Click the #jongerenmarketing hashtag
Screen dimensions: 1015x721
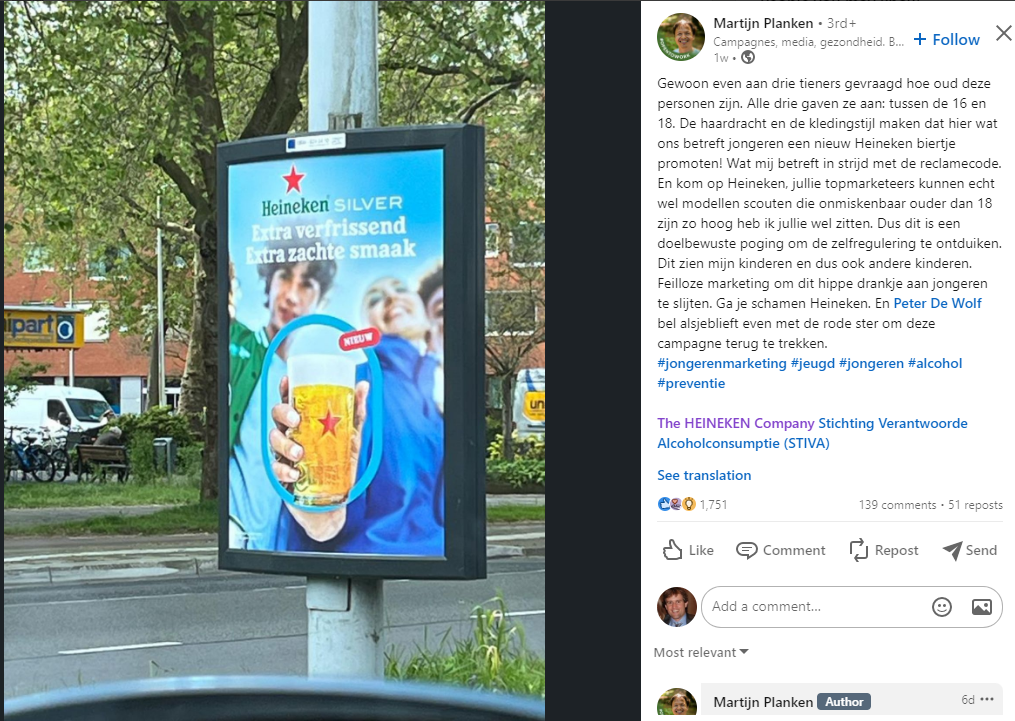pyautogui.click(x=722, y=363)
